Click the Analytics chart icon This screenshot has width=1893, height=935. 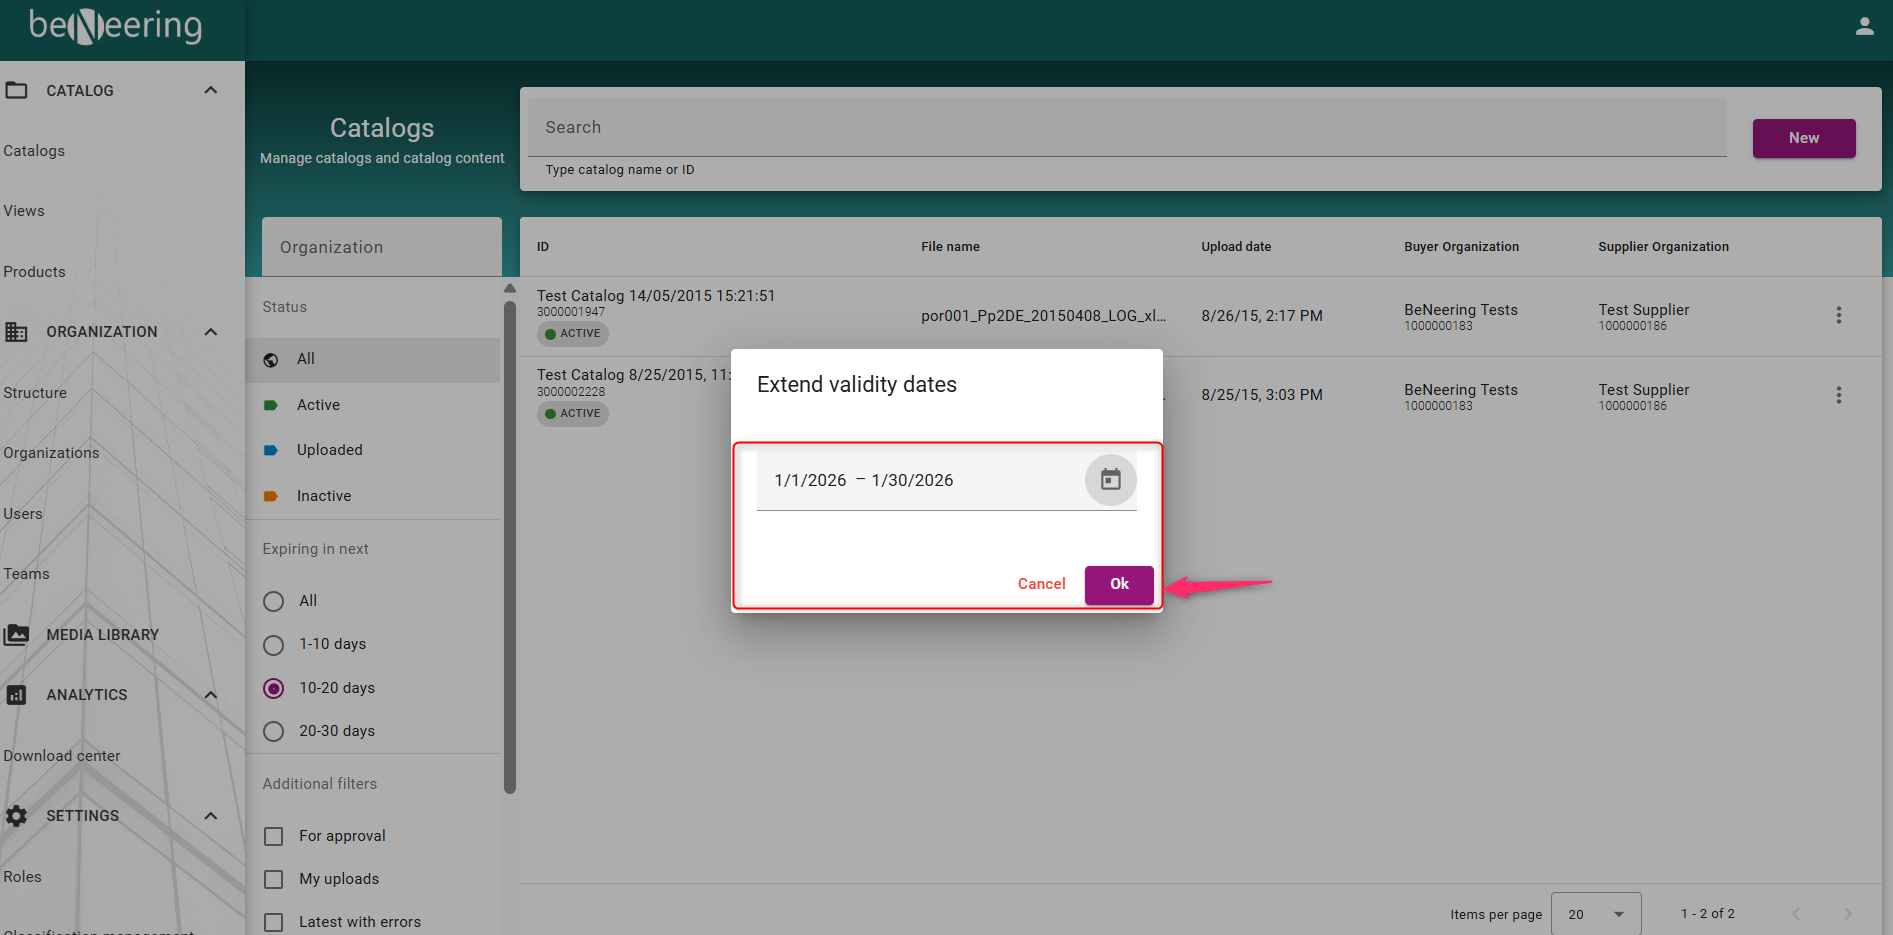pyautogui.click(x=17, y=695)
